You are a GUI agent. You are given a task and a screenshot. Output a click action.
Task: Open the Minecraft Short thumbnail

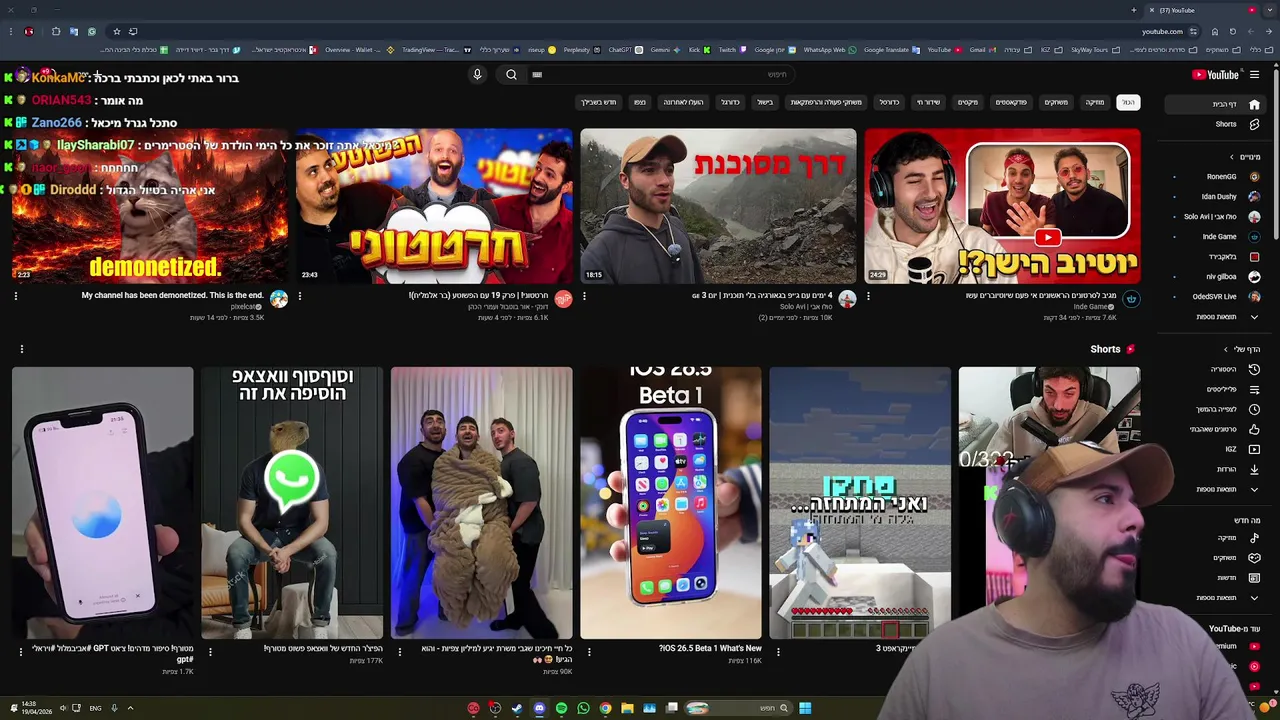click(x=860, y=503)
